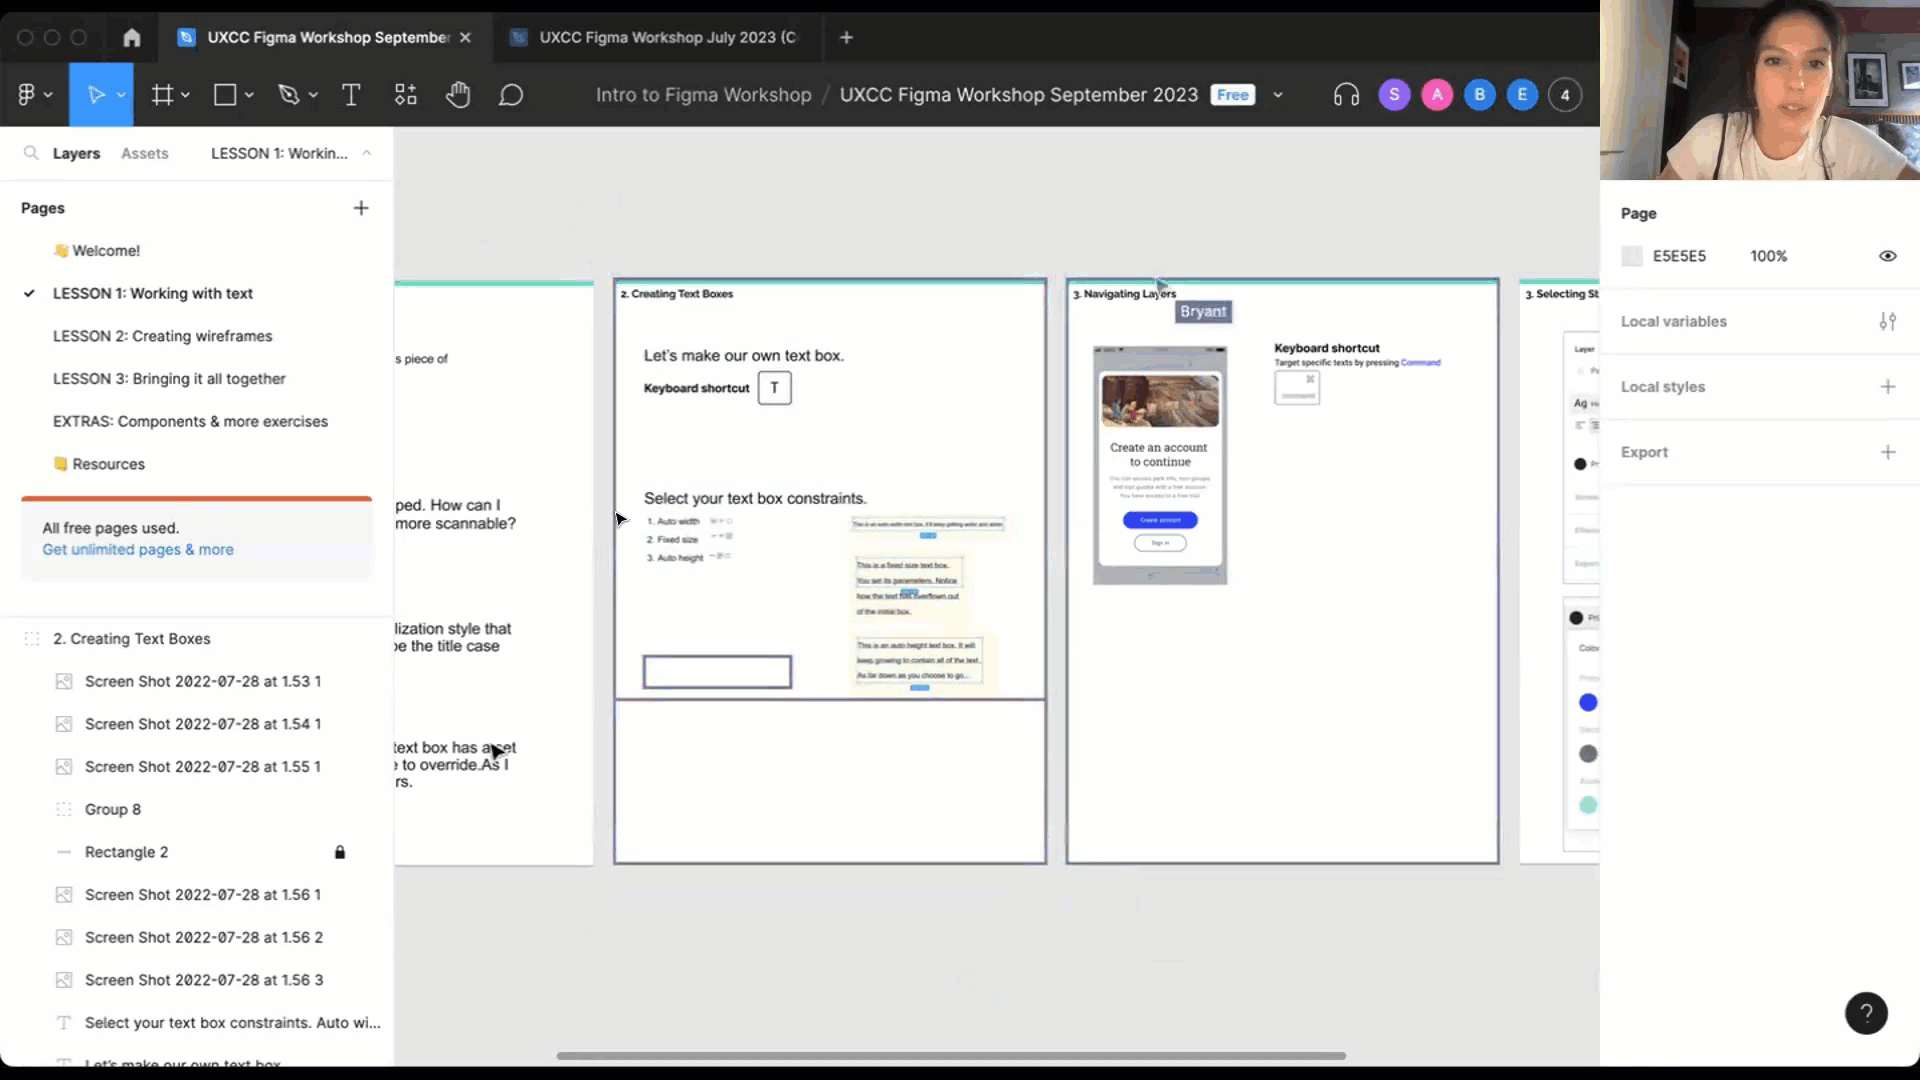Click the horizontal canvas scrollbar
The image size is (1920, 1080).
point(951,1055)
